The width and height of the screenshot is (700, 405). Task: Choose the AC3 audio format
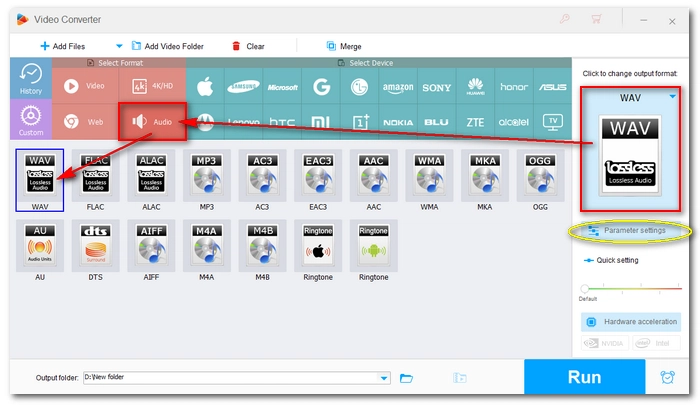pyautogui.click(x=262, y=175)
